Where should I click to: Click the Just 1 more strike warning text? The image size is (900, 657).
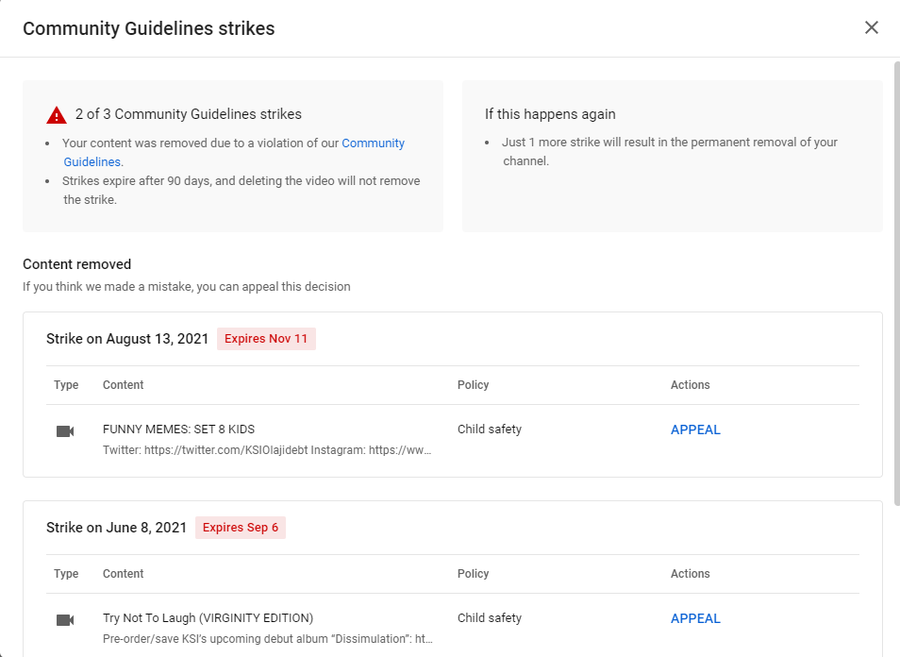coord(669,151)
